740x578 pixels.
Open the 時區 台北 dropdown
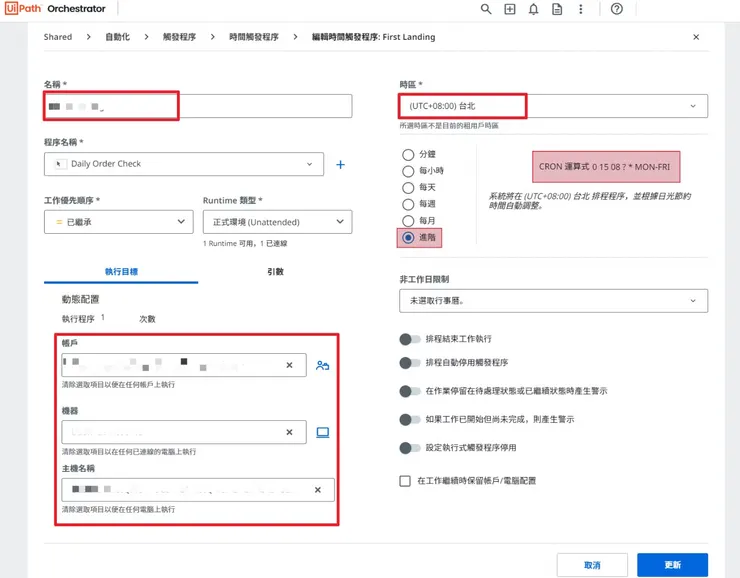(554, 106)
